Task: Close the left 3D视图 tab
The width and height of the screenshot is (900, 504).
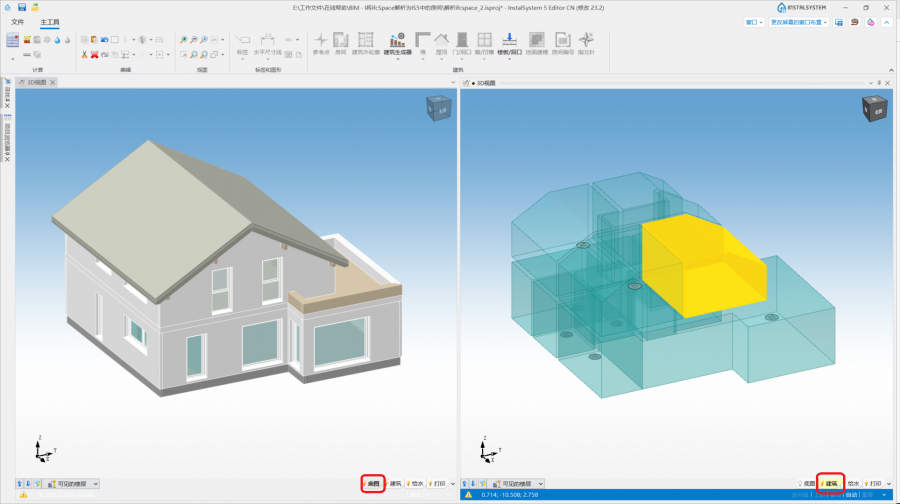Action: (53, 82)
